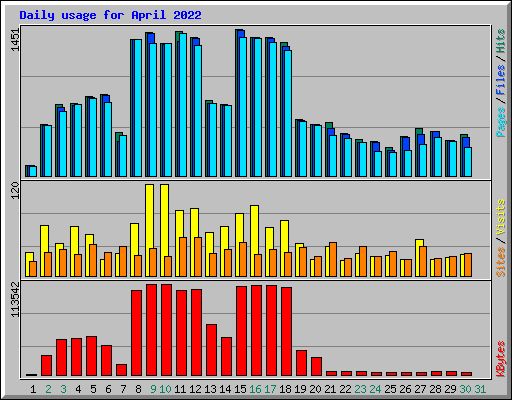Select green day label 3
This screenshot has width=512, height=400.
click(63, 389)
